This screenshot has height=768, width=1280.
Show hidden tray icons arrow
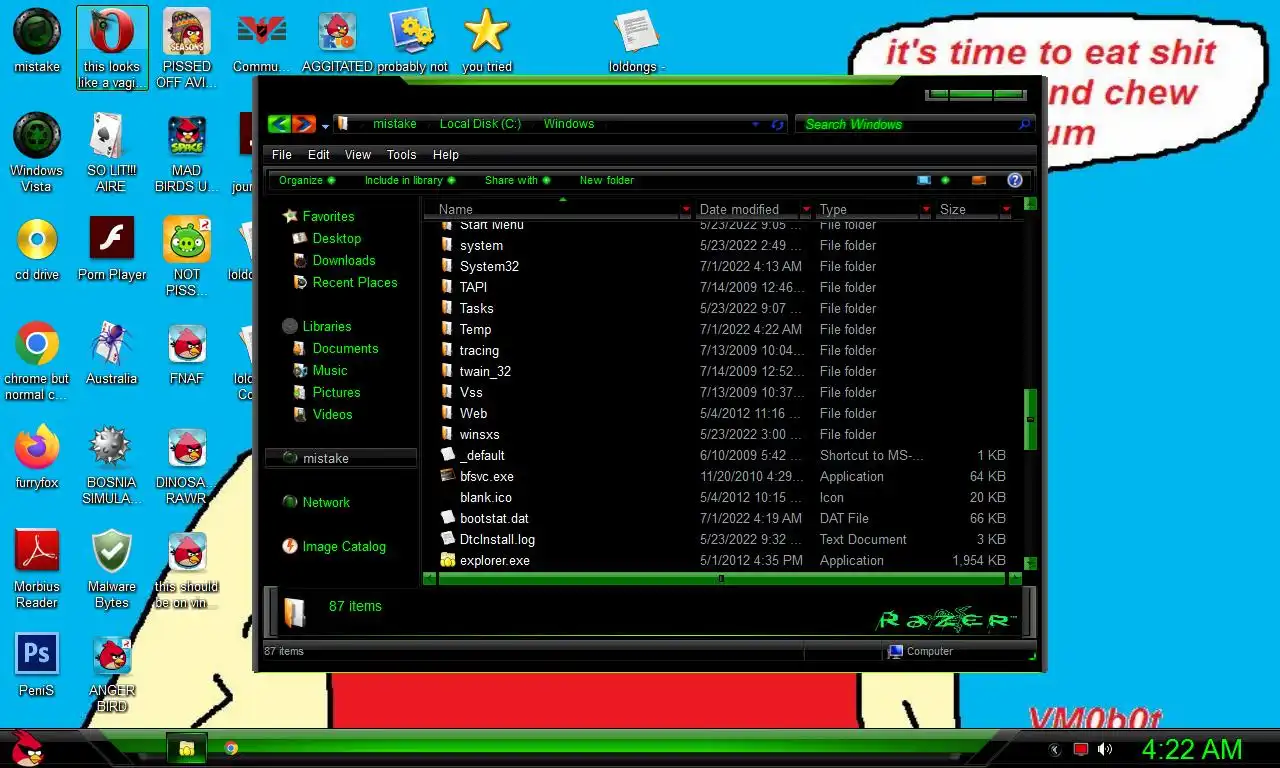pos(1054,749)
